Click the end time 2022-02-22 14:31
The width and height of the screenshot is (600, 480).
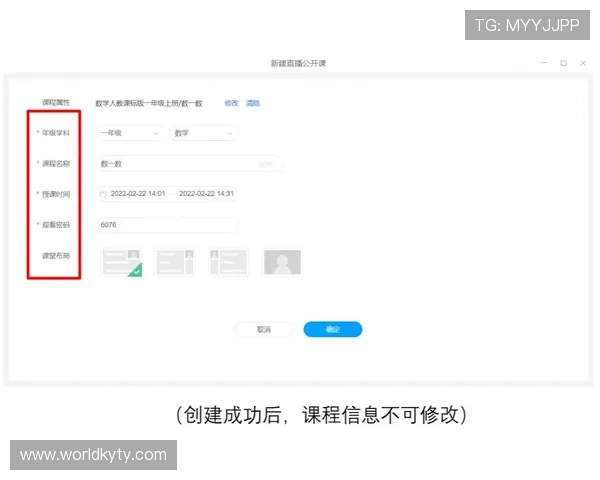click(x=207, y=194)
